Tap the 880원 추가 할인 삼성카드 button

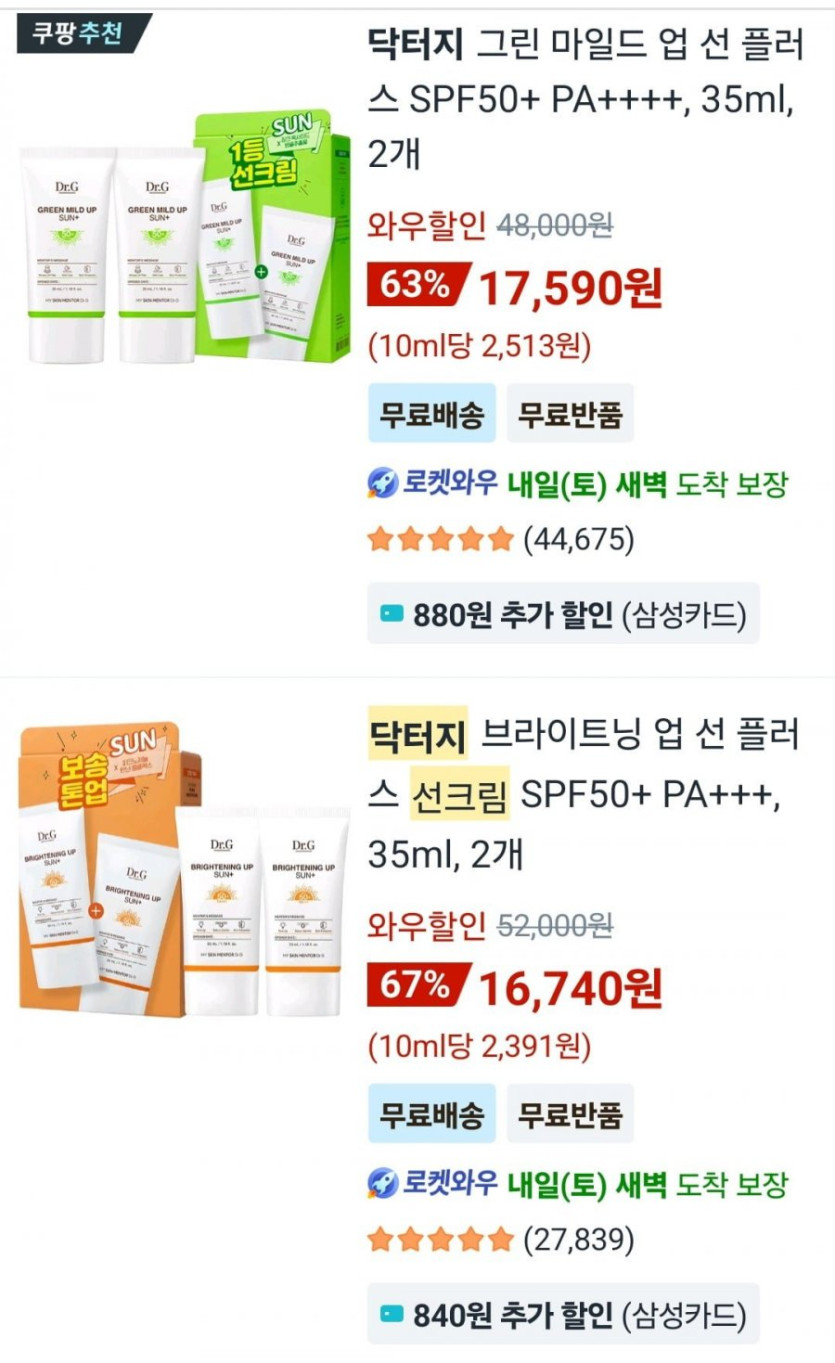point(564,614)
